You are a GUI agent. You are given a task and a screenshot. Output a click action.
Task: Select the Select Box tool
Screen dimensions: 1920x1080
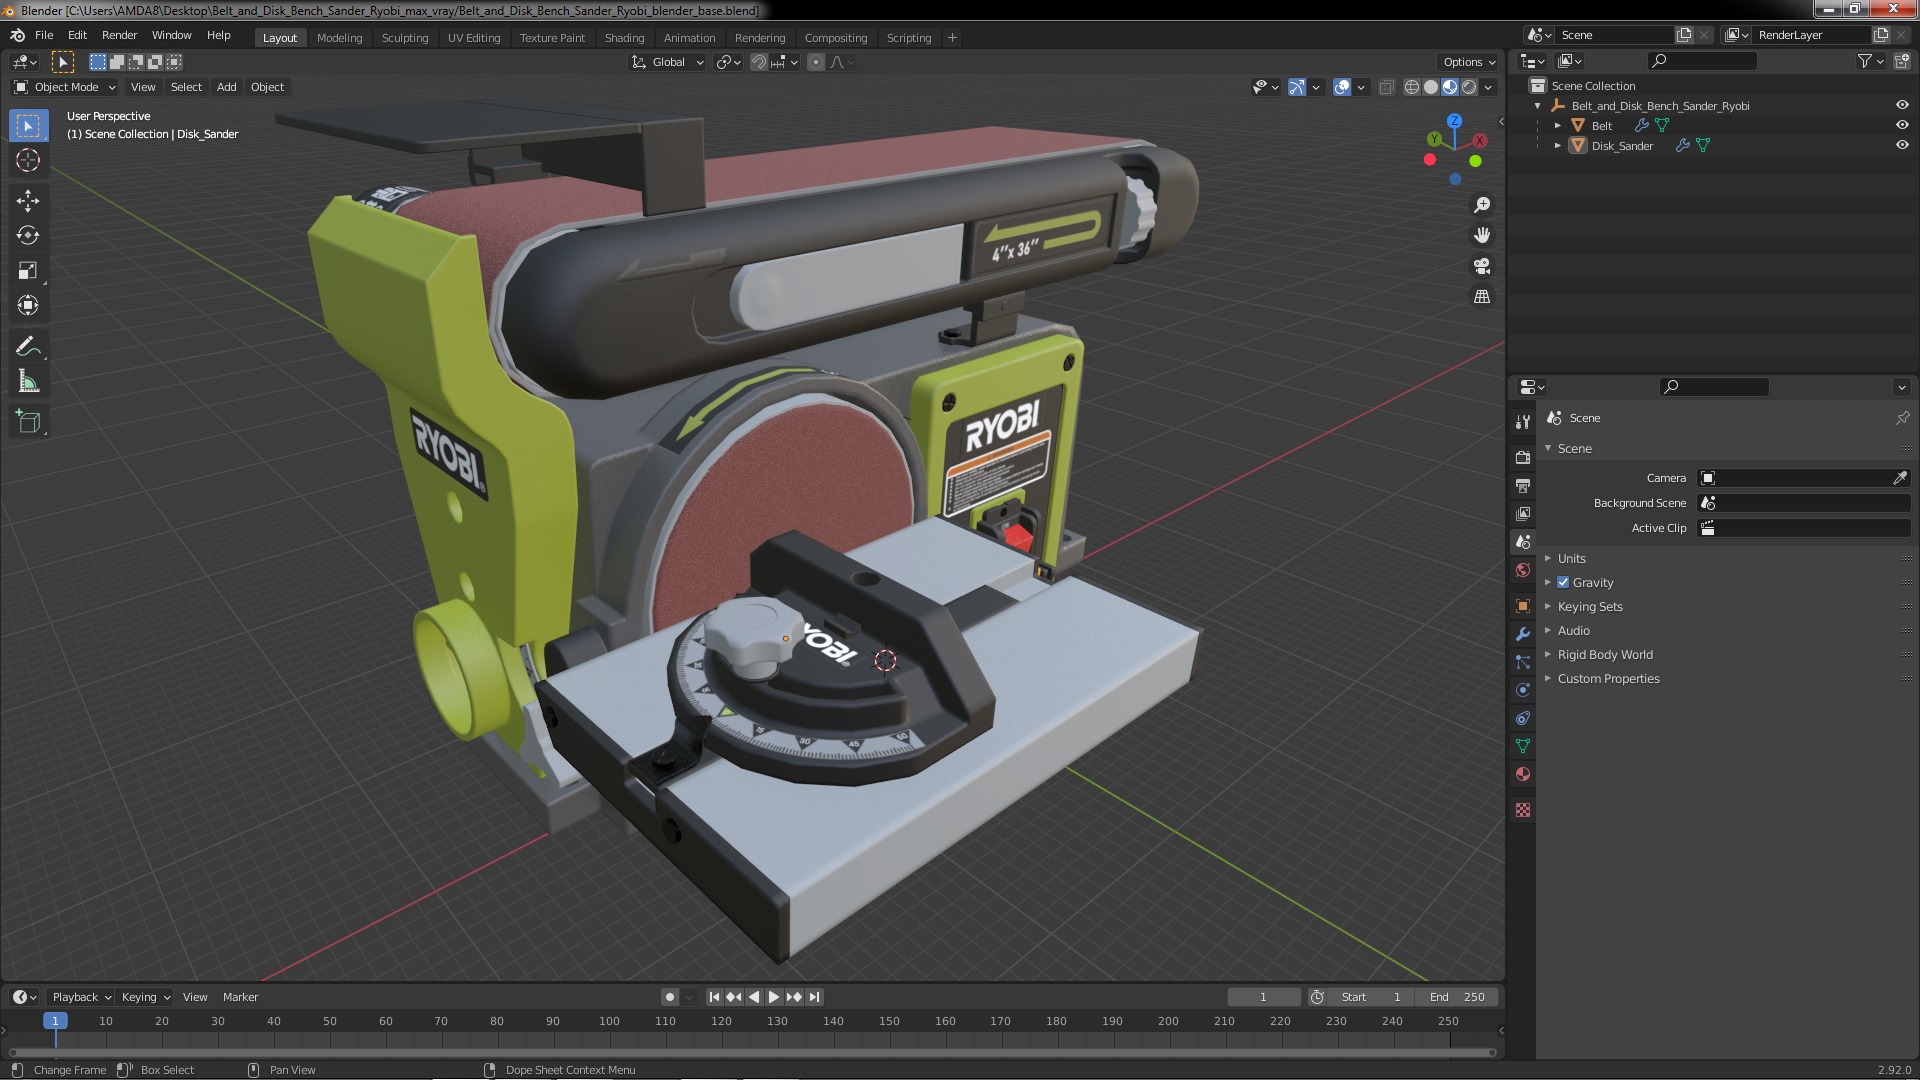(28, 126)
